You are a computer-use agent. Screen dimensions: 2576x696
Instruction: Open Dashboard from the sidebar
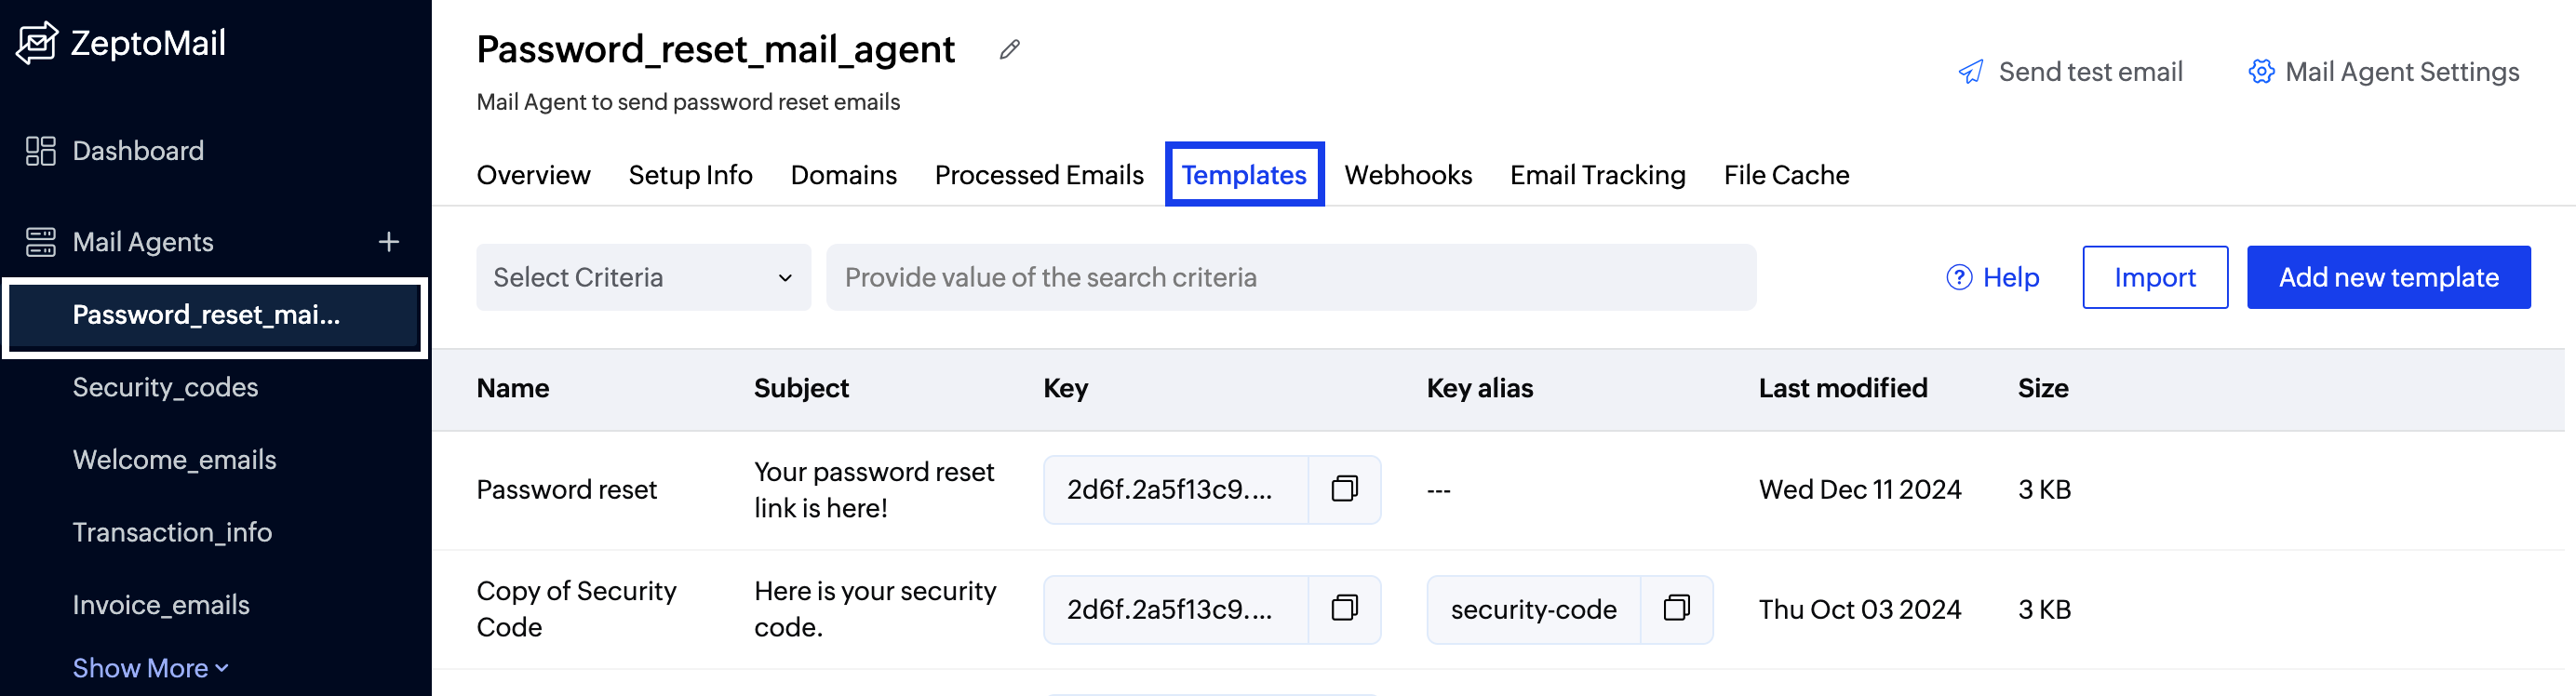(138, 151)
